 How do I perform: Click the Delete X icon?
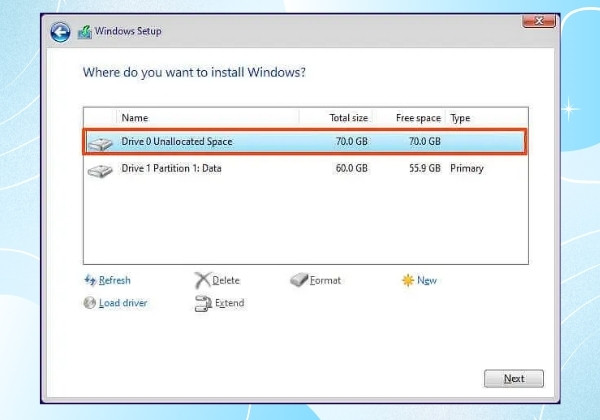(202, 280)
